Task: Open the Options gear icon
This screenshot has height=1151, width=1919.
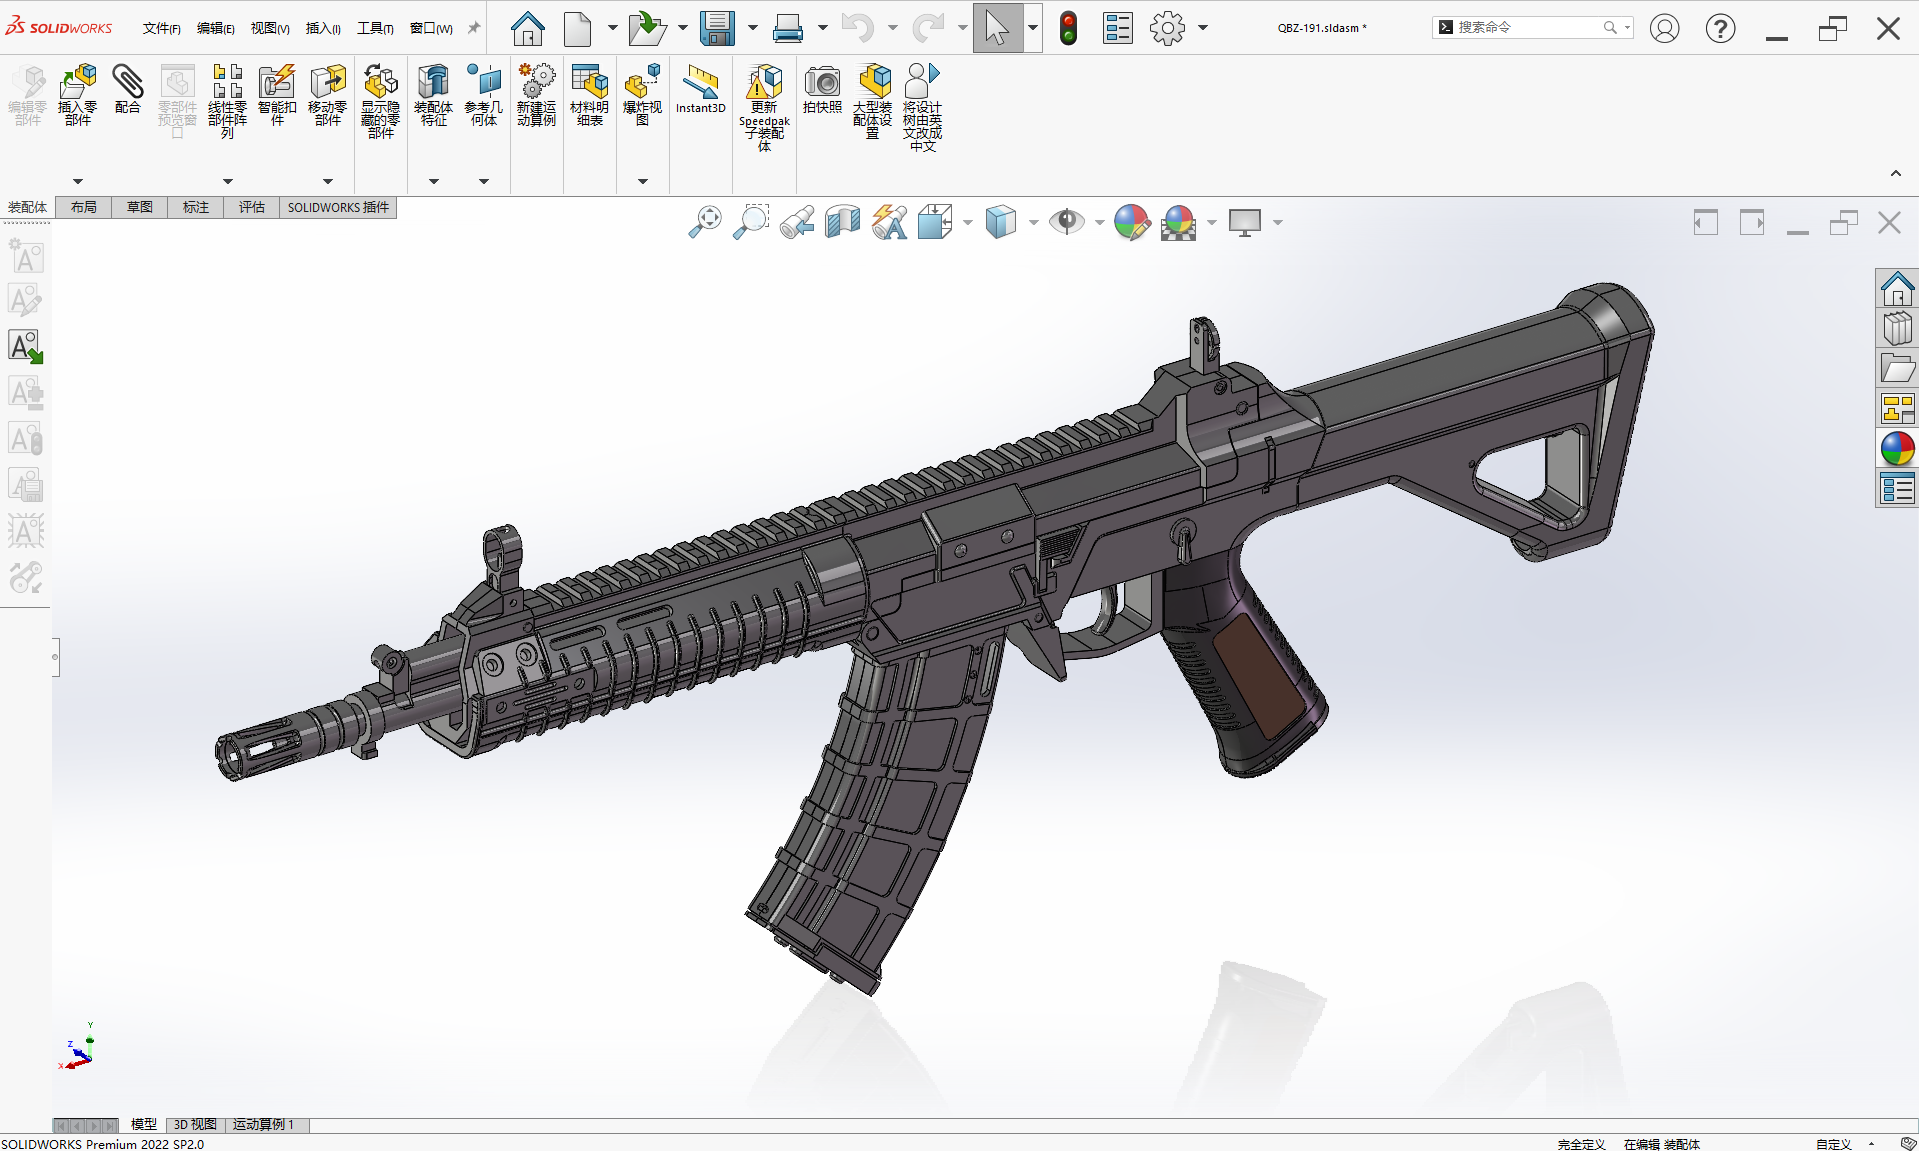Action: coord(1167,28)
